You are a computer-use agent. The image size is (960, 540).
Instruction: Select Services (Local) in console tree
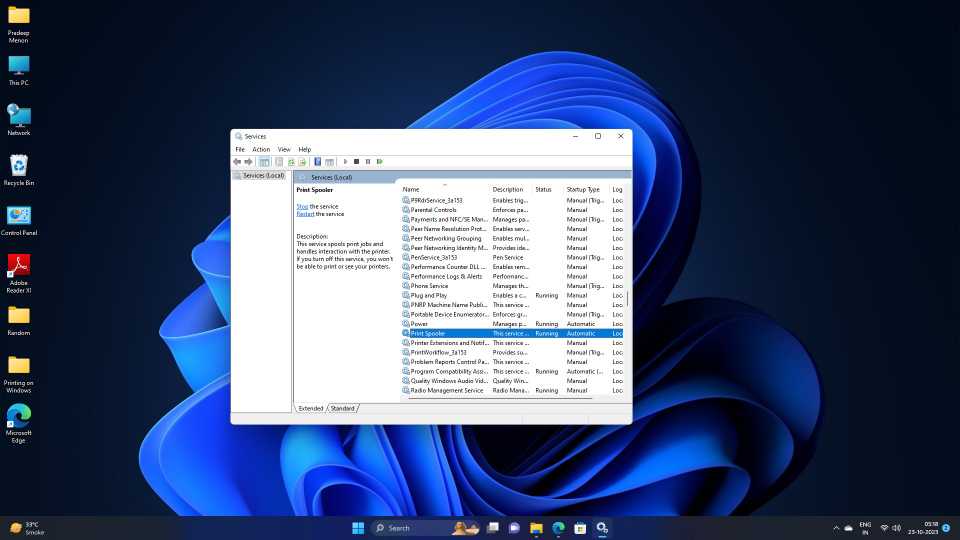point(263,176)
